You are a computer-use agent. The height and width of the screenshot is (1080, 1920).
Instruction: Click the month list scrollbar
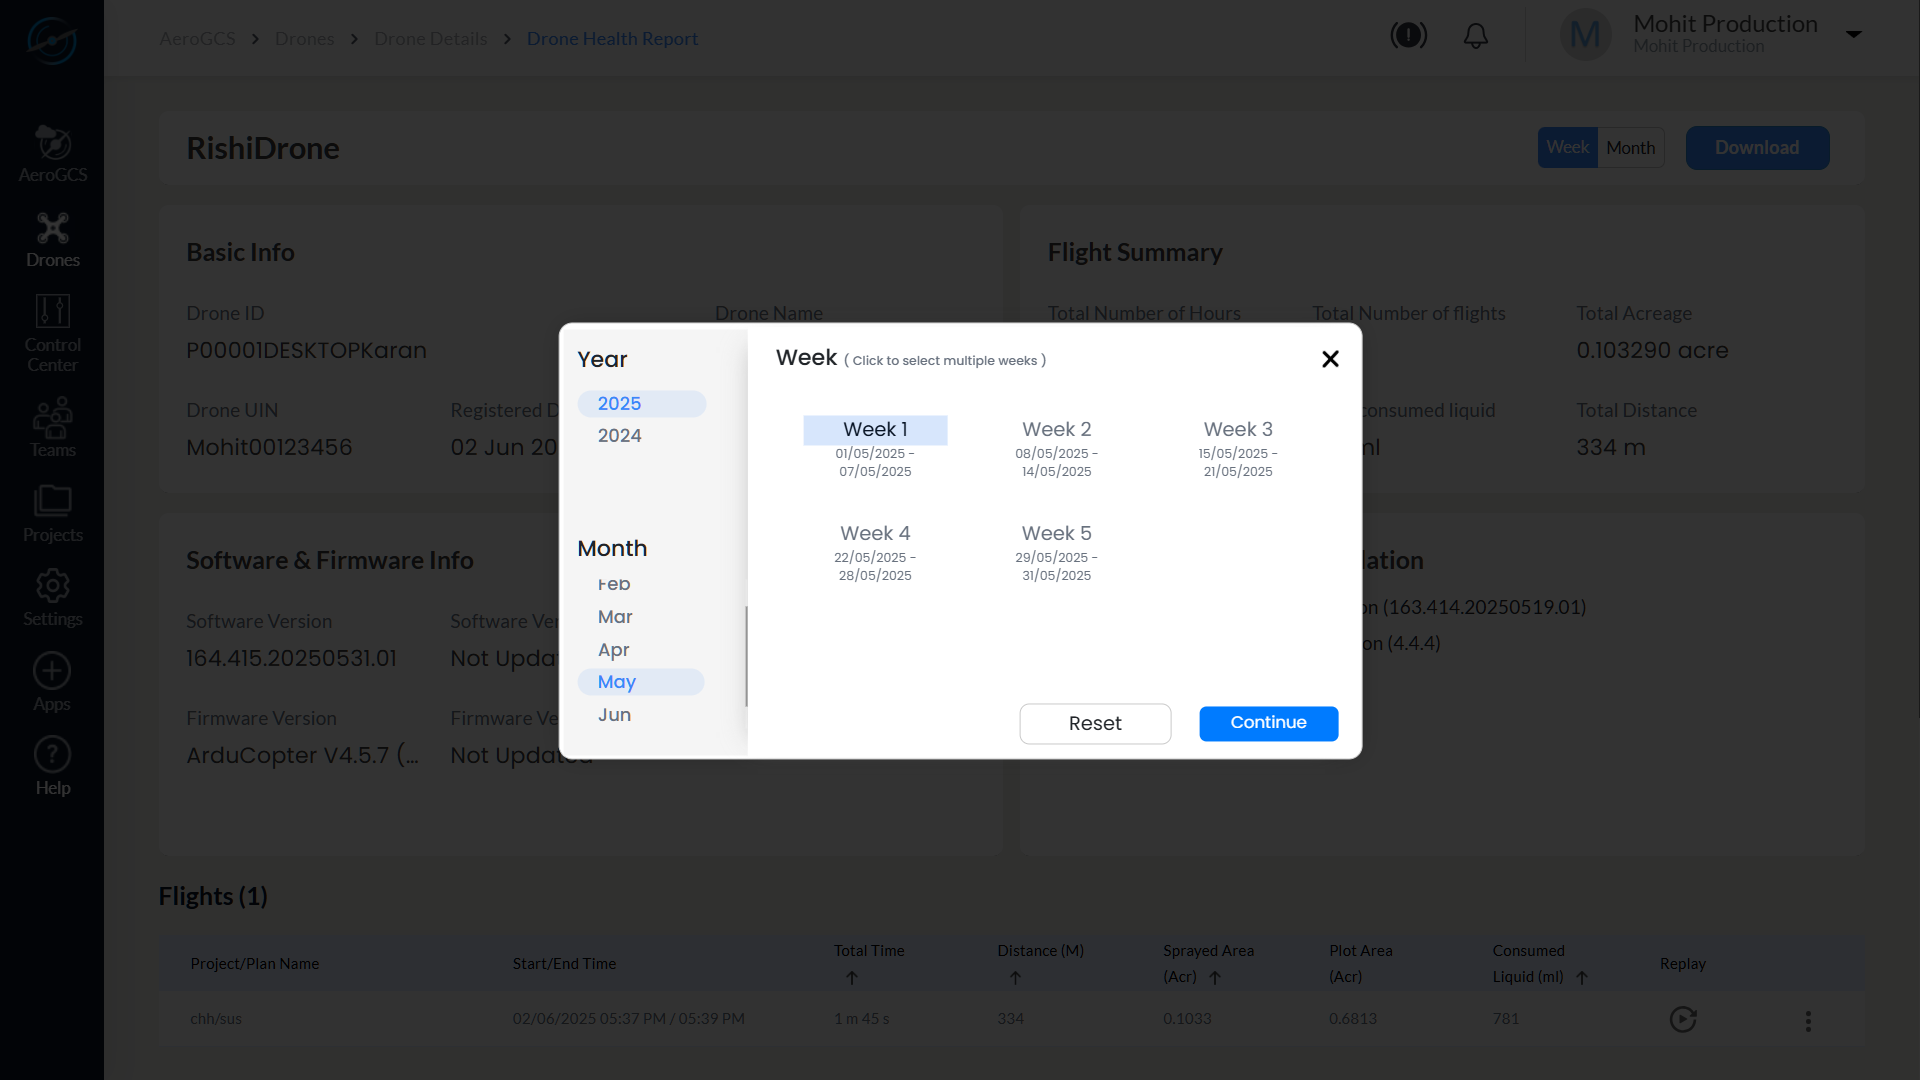point(746,655)
